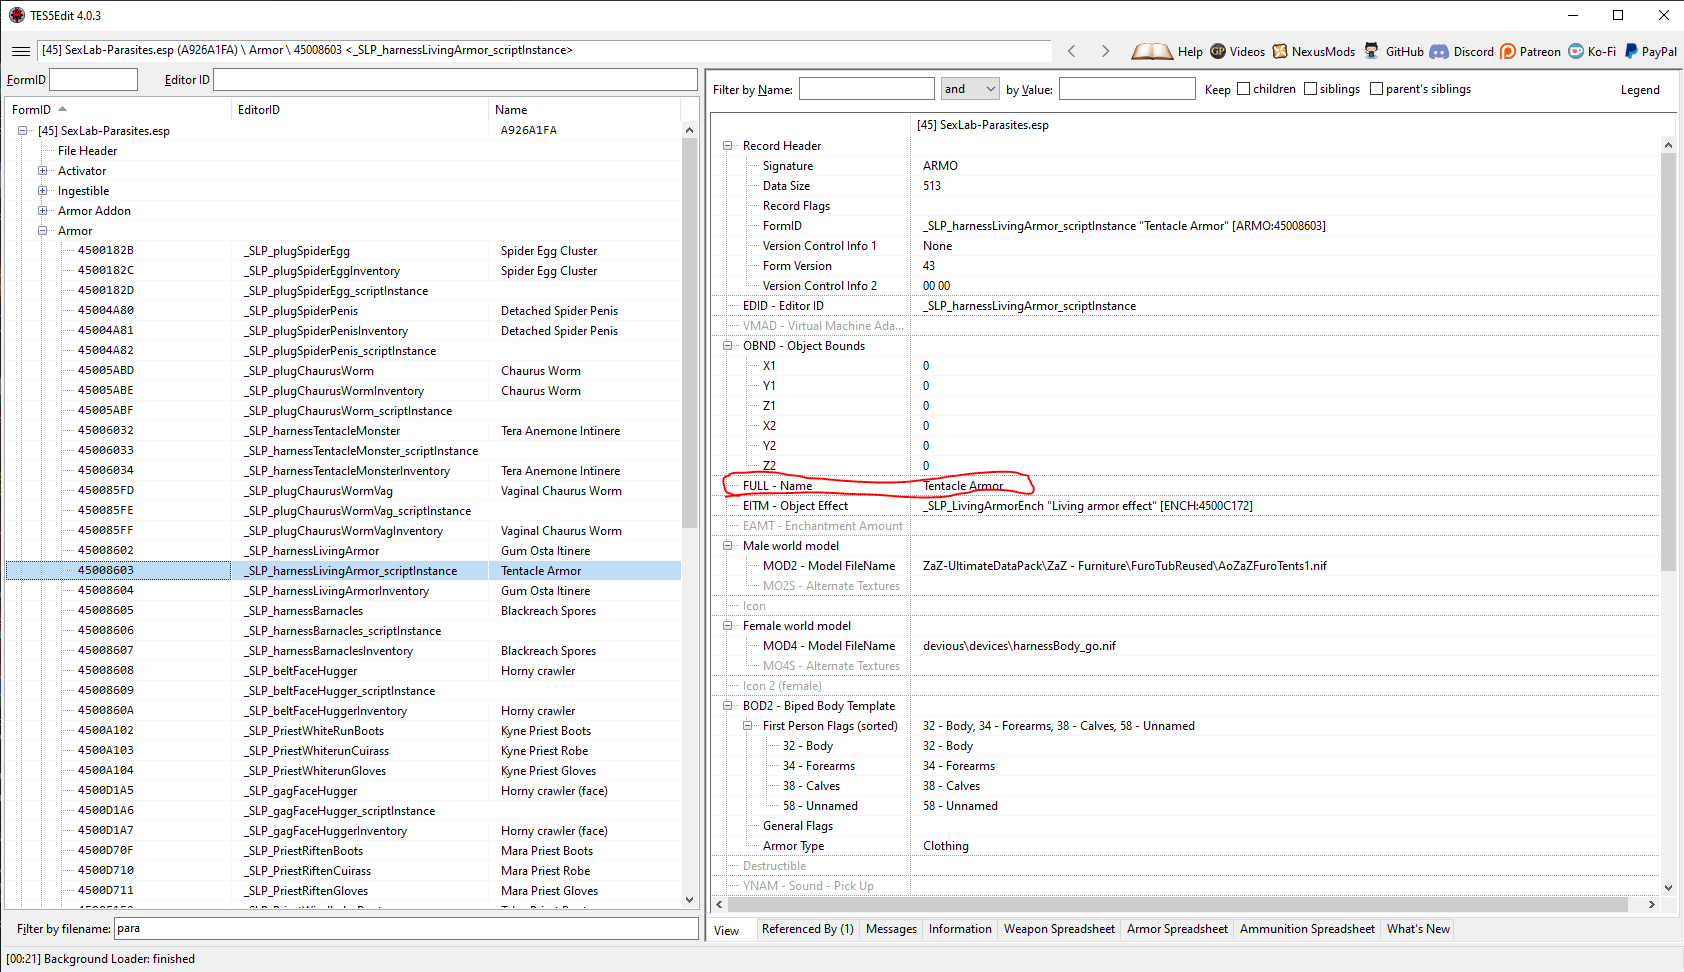Click the Editor ID search field
The height and width of the screenshot is (972, 1684).
coord(455,80)
